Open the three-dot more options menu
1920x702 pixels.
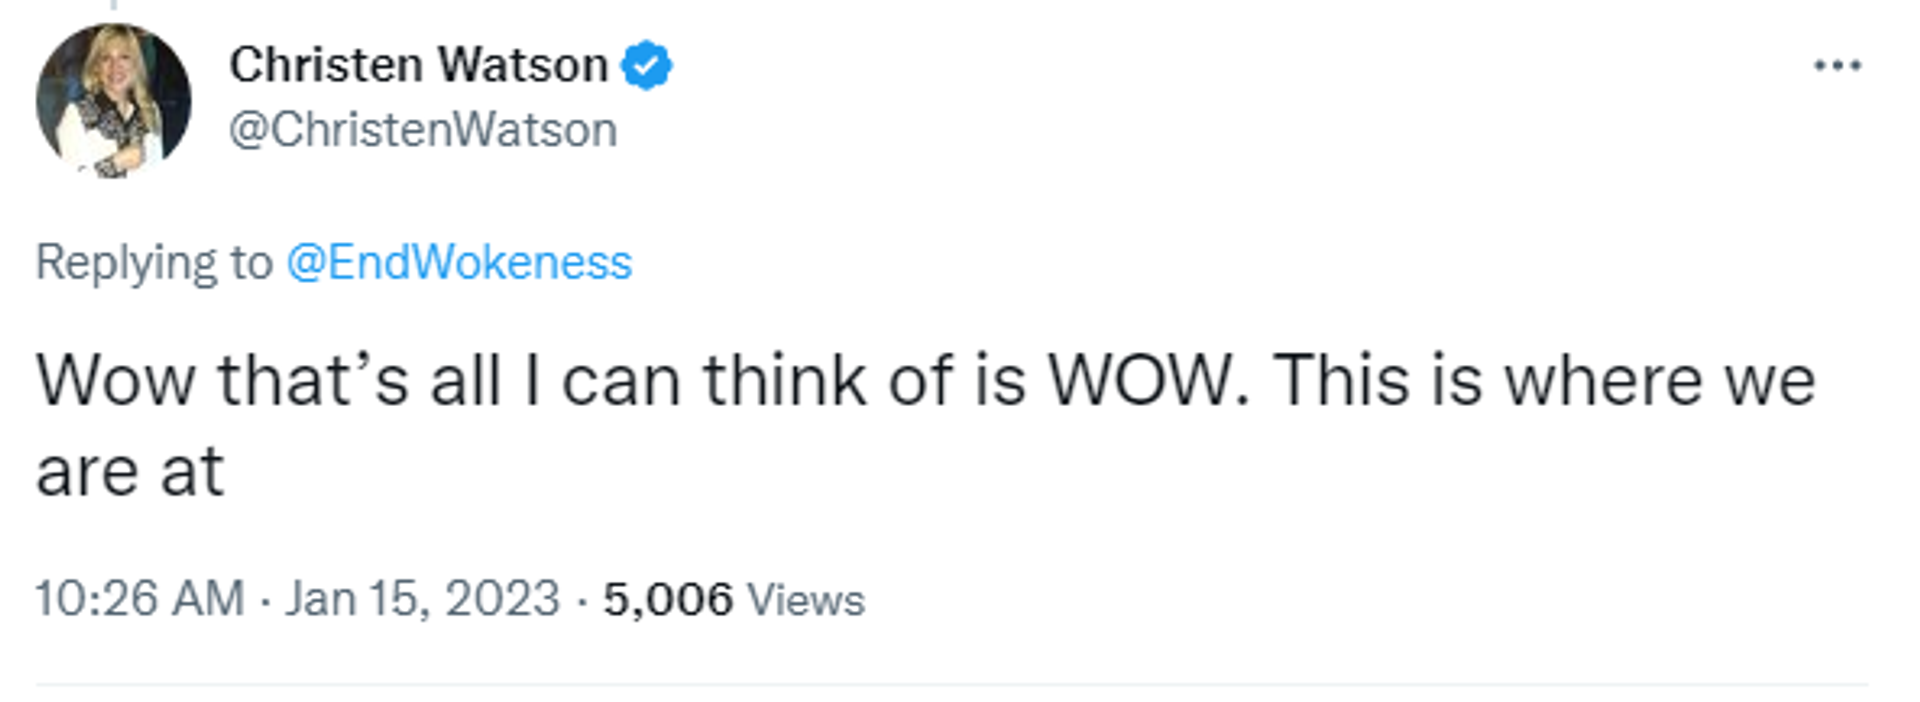pos(1837,66)
